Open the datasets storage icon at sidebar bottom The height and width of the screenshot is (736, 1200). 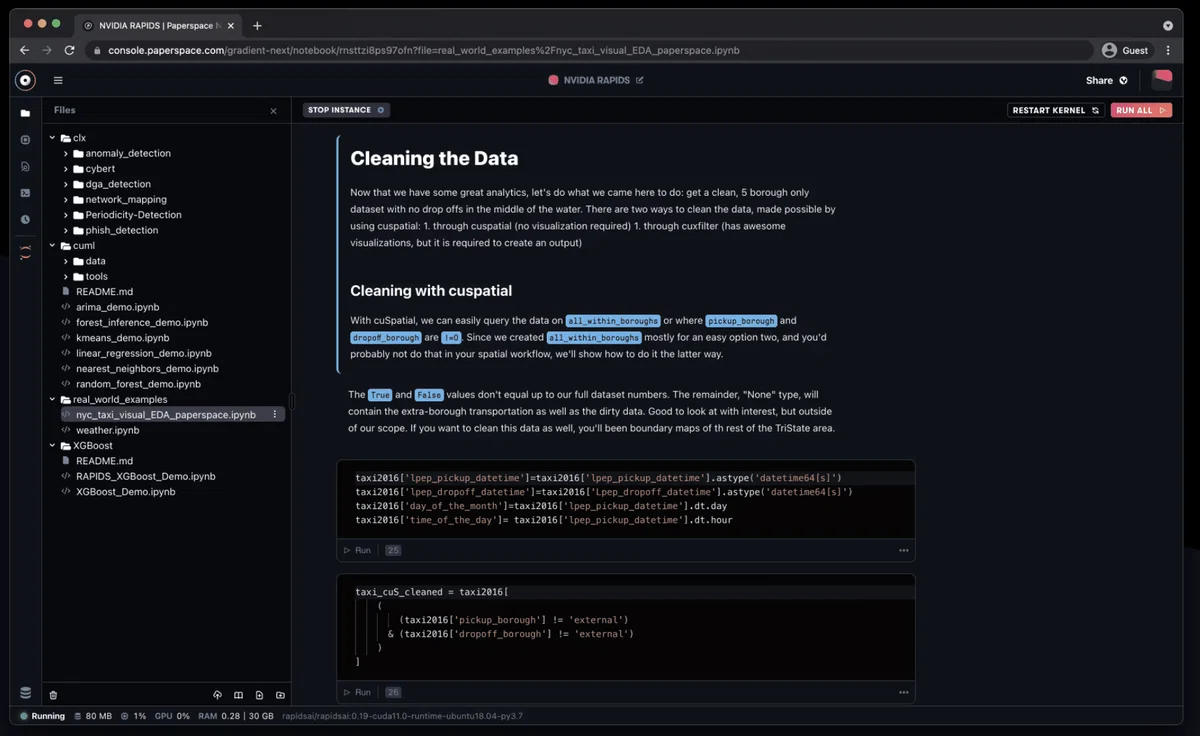pos(25,693)
